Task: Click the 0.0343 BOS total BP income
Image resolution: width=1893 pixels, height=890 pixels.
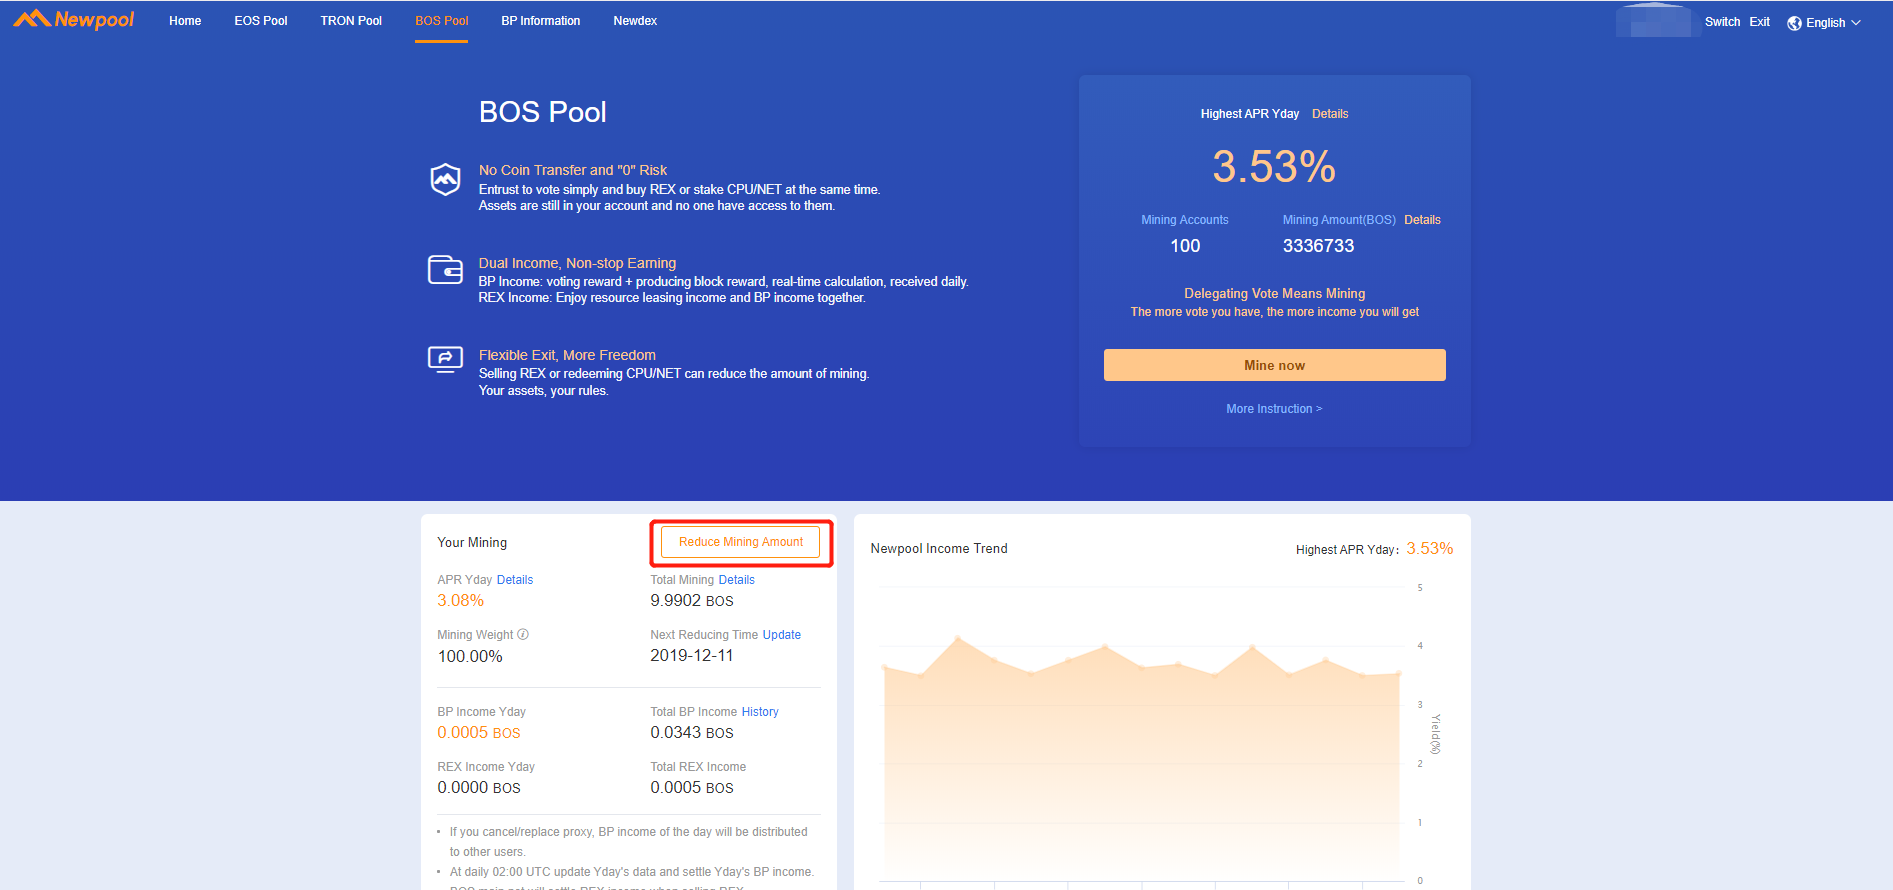Action: (x=692, y=733)
